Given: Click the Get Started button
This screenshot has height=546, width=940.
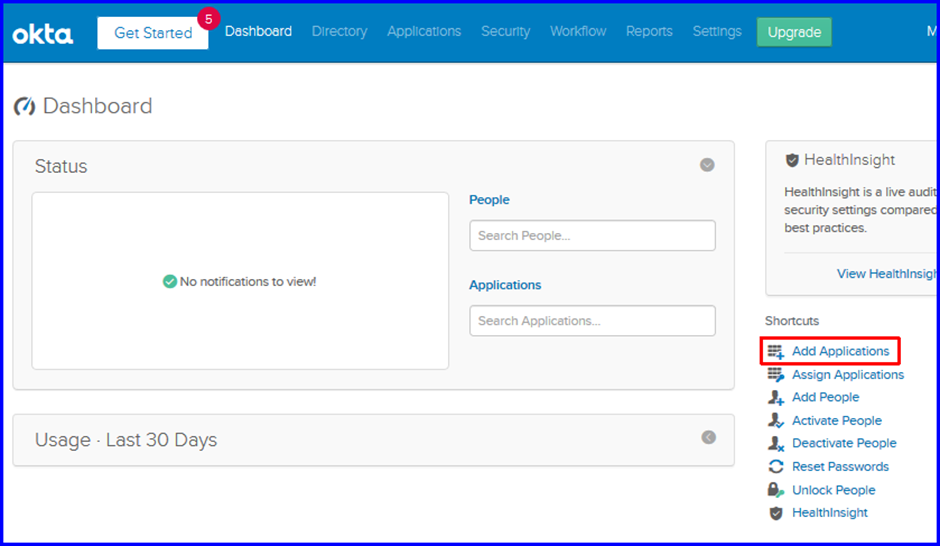Looking at the screenshot, I should click(153, 33).
